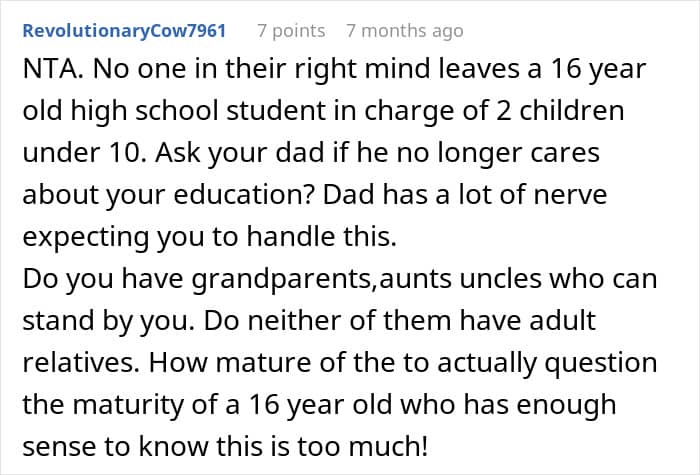Click the 7 points score label
This screenshot has width=700, height=475.
(x=291, y=31)
